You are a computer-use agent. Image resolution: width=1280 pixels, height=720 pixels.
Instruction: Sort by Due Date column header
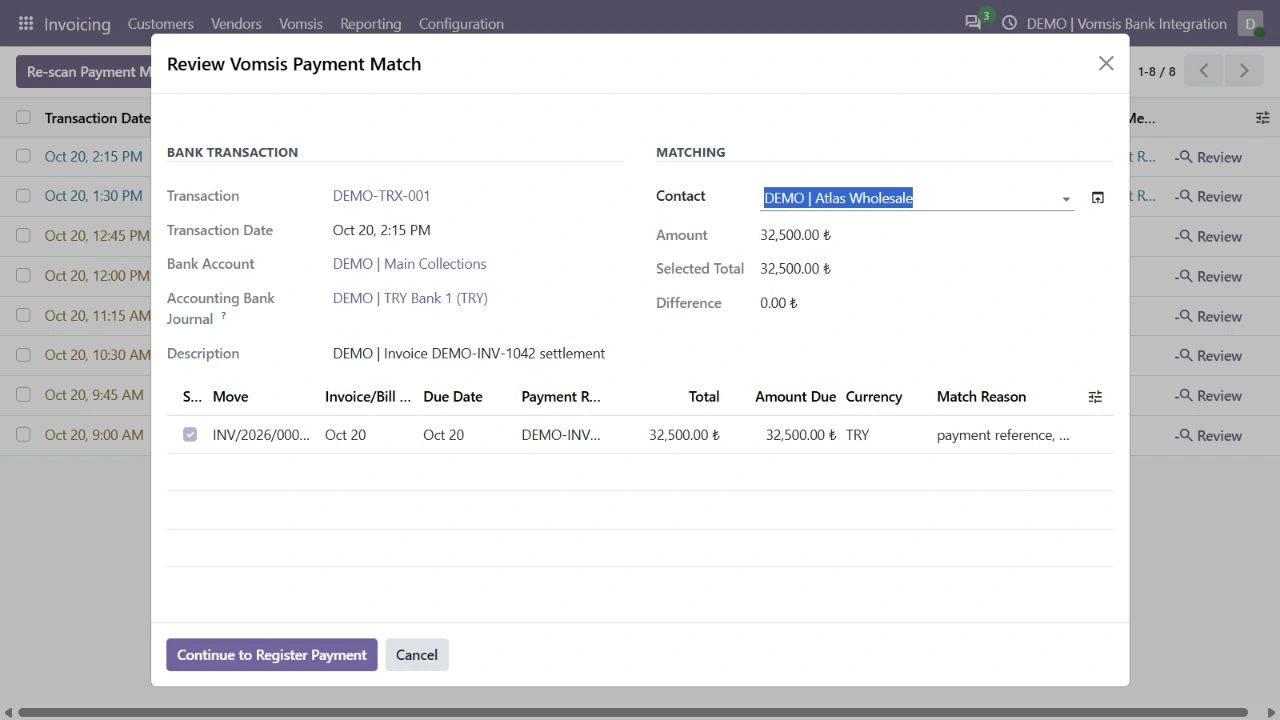[453, 397]
